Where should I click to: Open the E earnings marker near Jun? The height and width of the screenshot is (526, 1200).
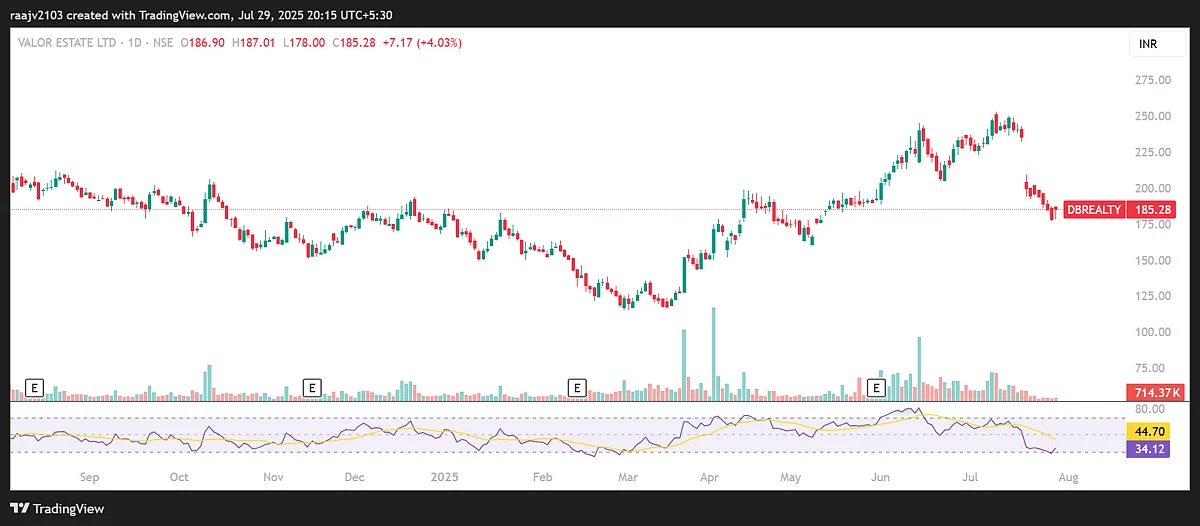coord(877,386)
